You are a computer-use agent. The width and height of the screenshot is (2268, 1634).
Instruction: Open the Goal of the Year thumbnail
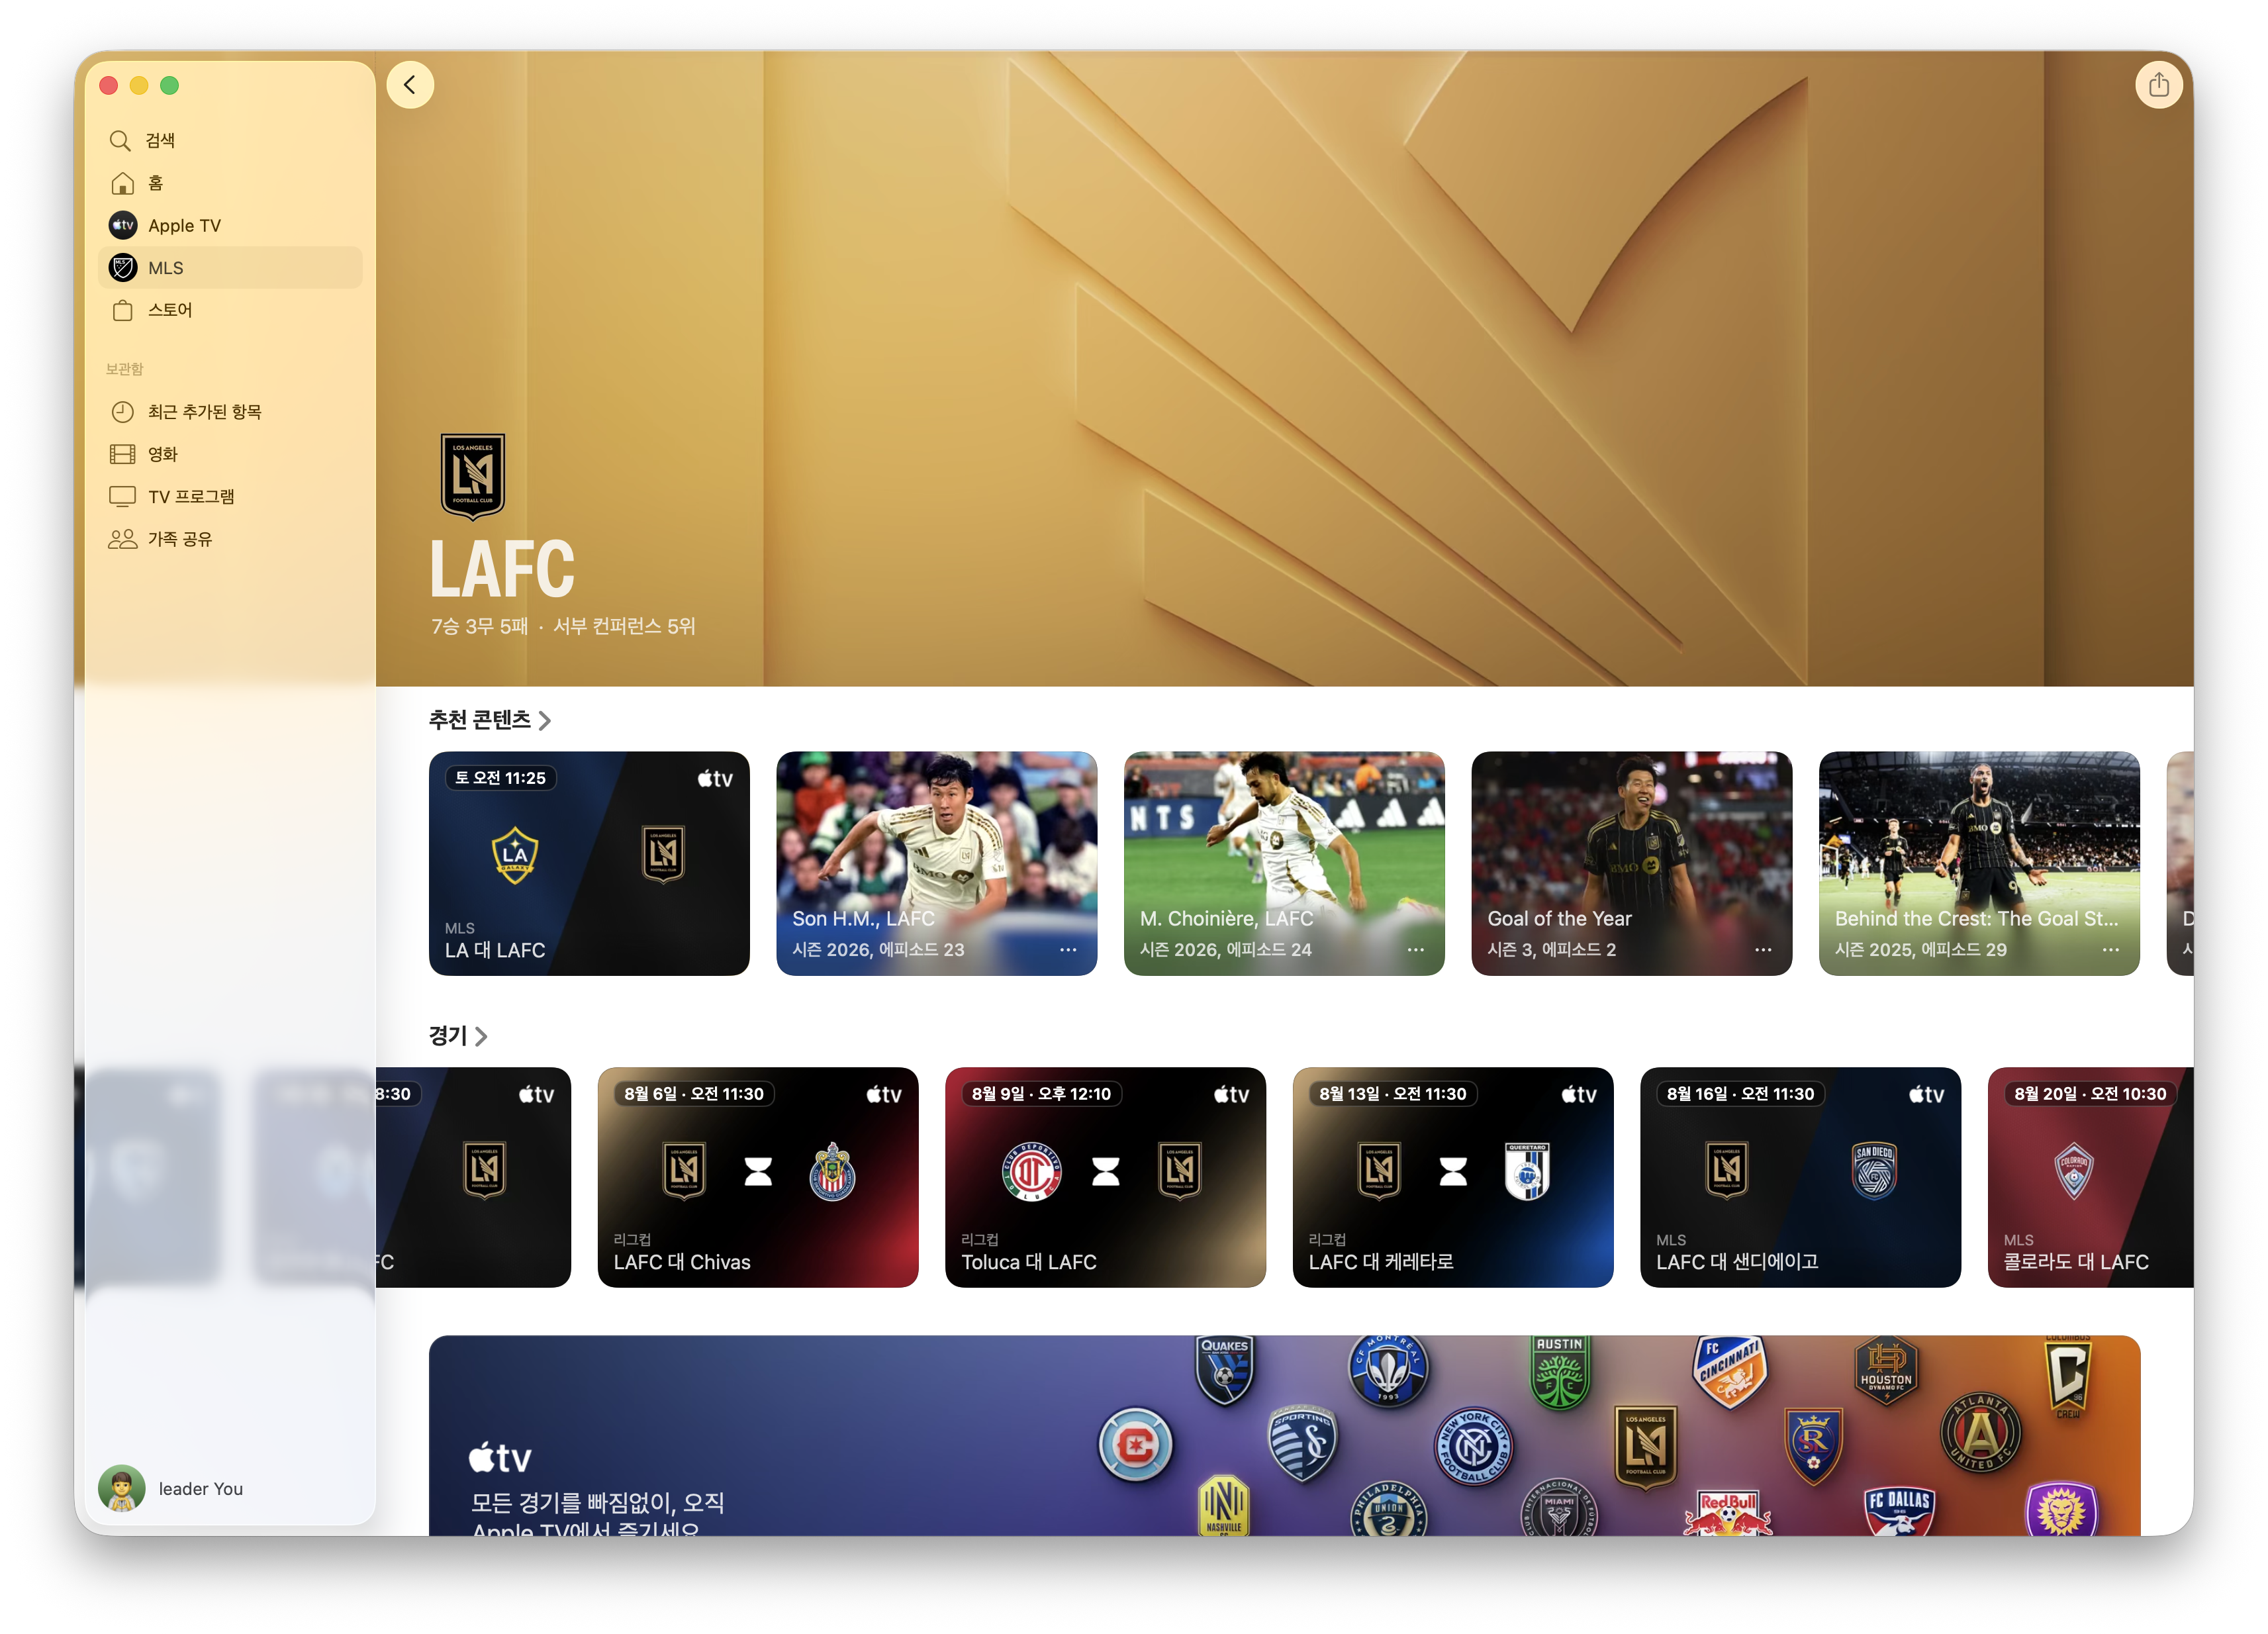[x=1632, y=864]
